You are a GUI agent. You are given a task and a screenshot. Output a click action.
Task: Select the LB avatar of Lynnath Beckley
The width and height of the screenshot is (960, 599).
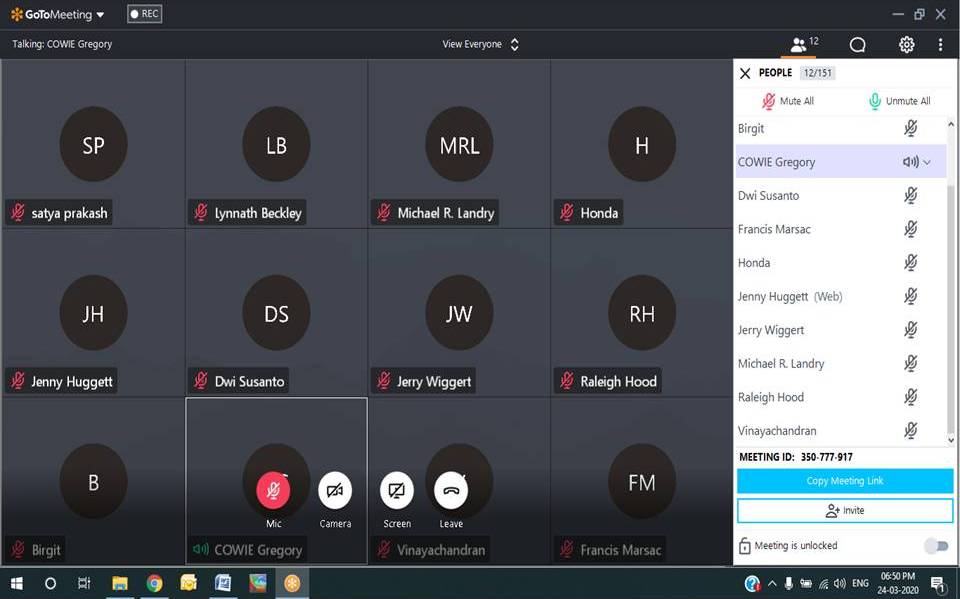click(x=276, y=145)
